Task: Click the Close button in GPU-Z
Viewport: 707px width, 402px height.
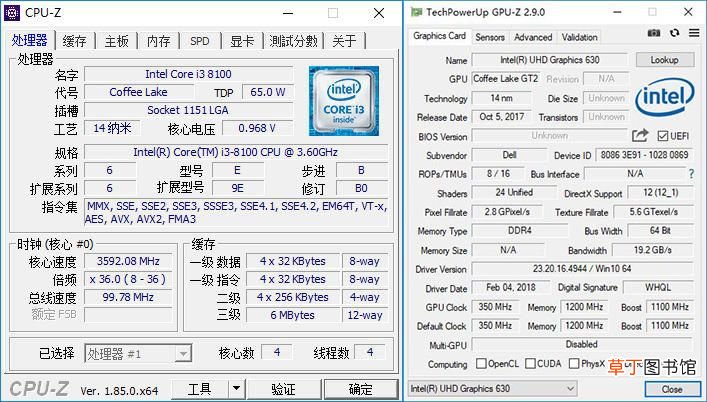Action: coord(672,389)
